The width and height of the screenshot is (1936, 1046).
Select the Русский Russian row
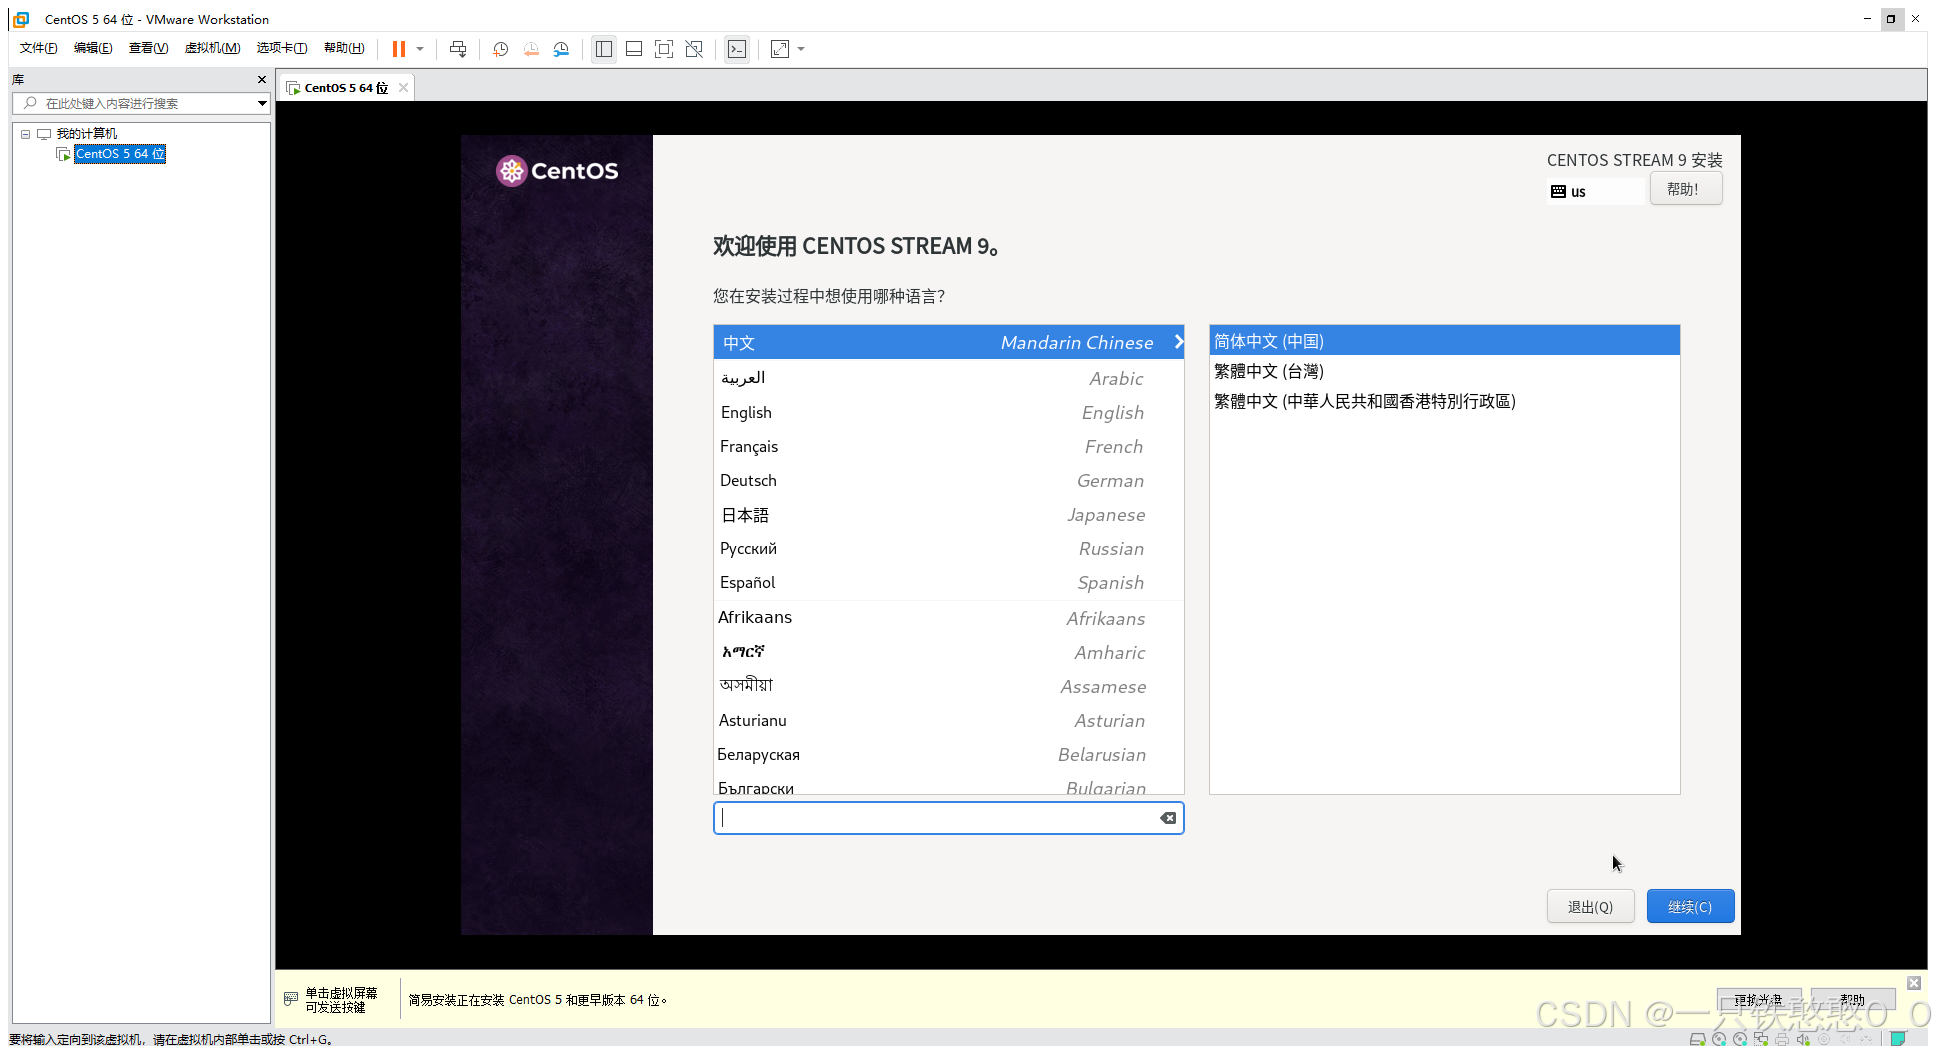948,548
